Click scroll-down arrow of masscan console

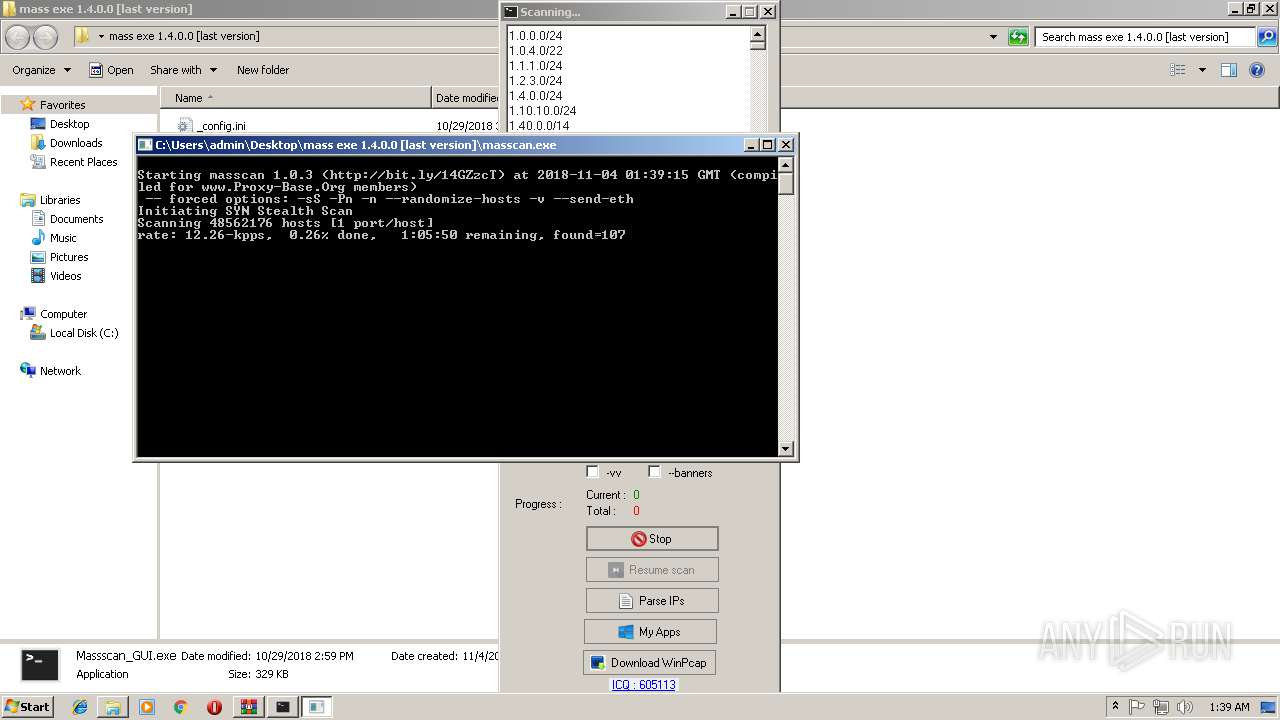click(x=786, y=449)
